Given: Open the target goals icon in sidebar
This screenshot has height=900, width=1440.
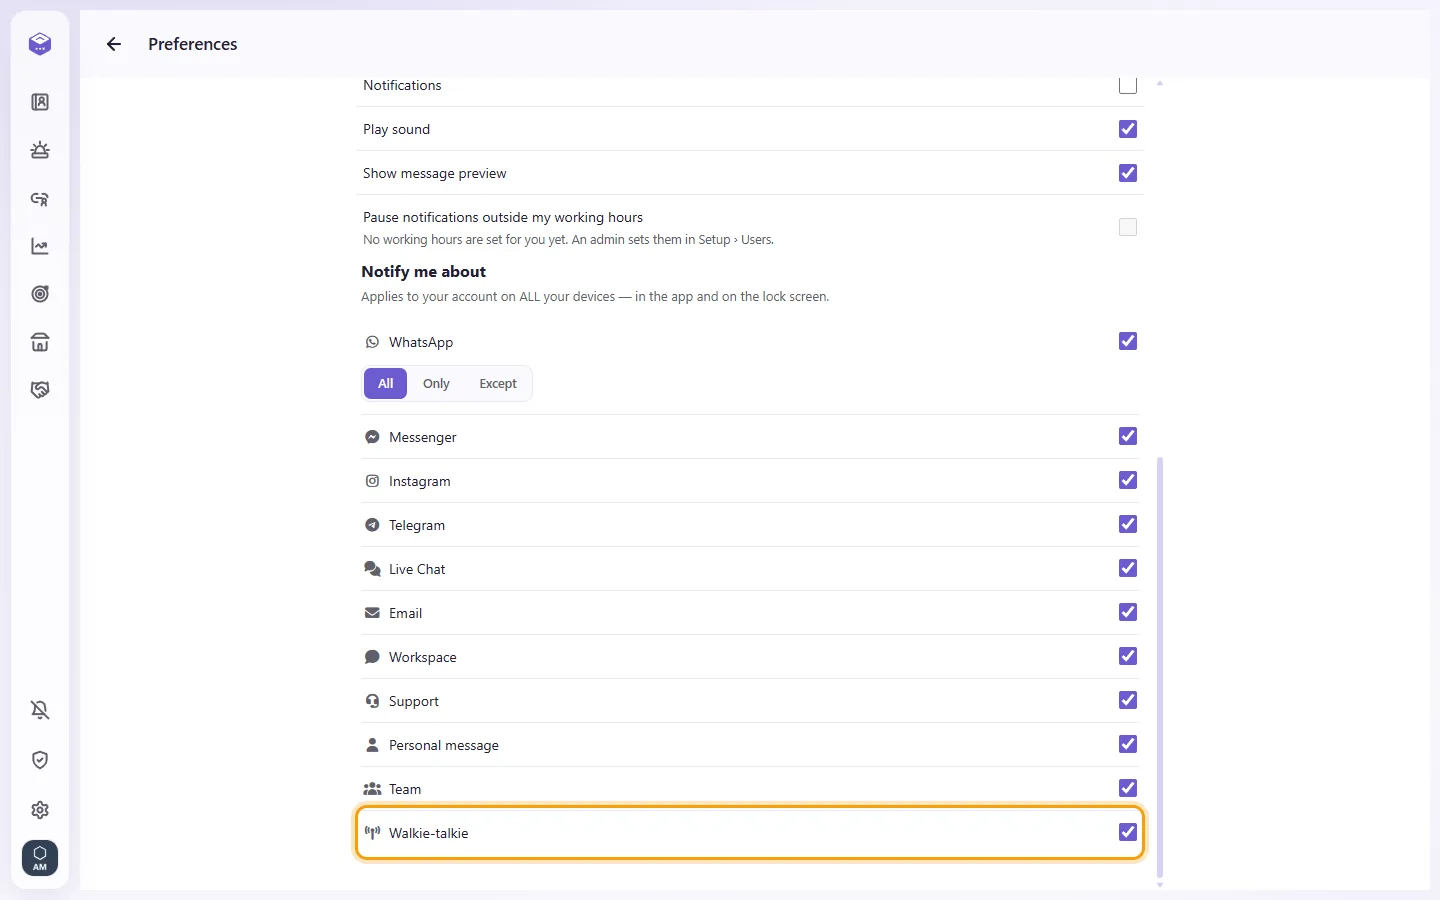Looking at the screenshot, I should tap(40, 294).
